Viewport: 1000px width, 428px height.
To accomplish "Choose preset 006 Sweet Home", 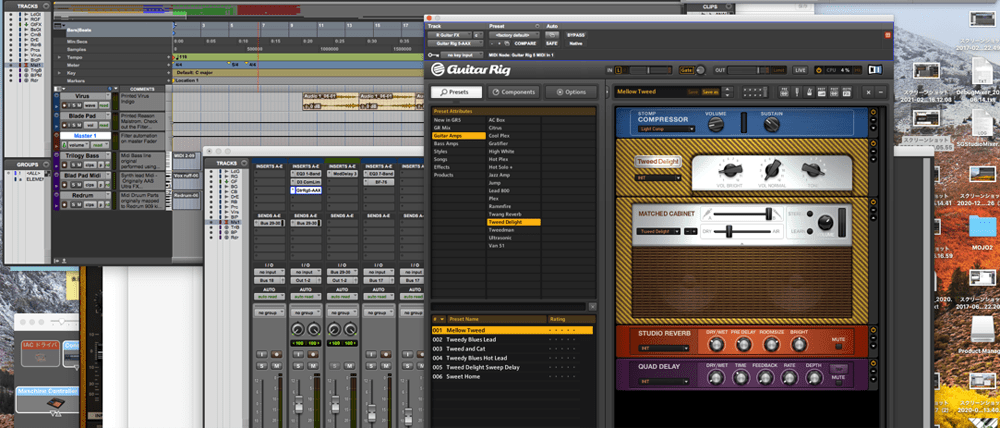I will coord(512,376).
